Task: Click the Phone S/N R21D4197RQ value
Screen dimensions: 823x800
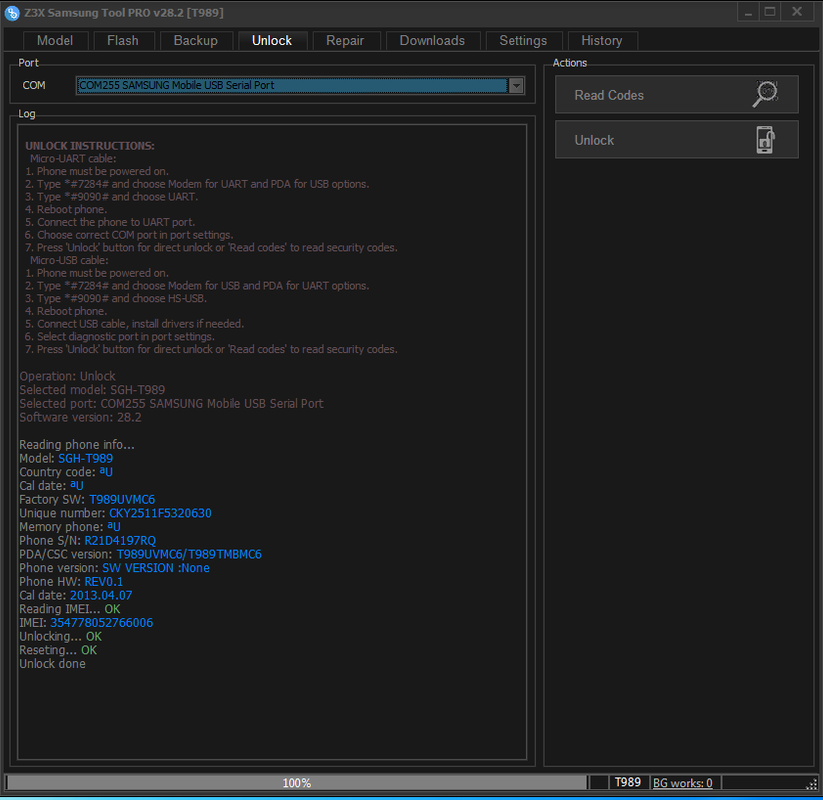Action: tap(120, 540)
